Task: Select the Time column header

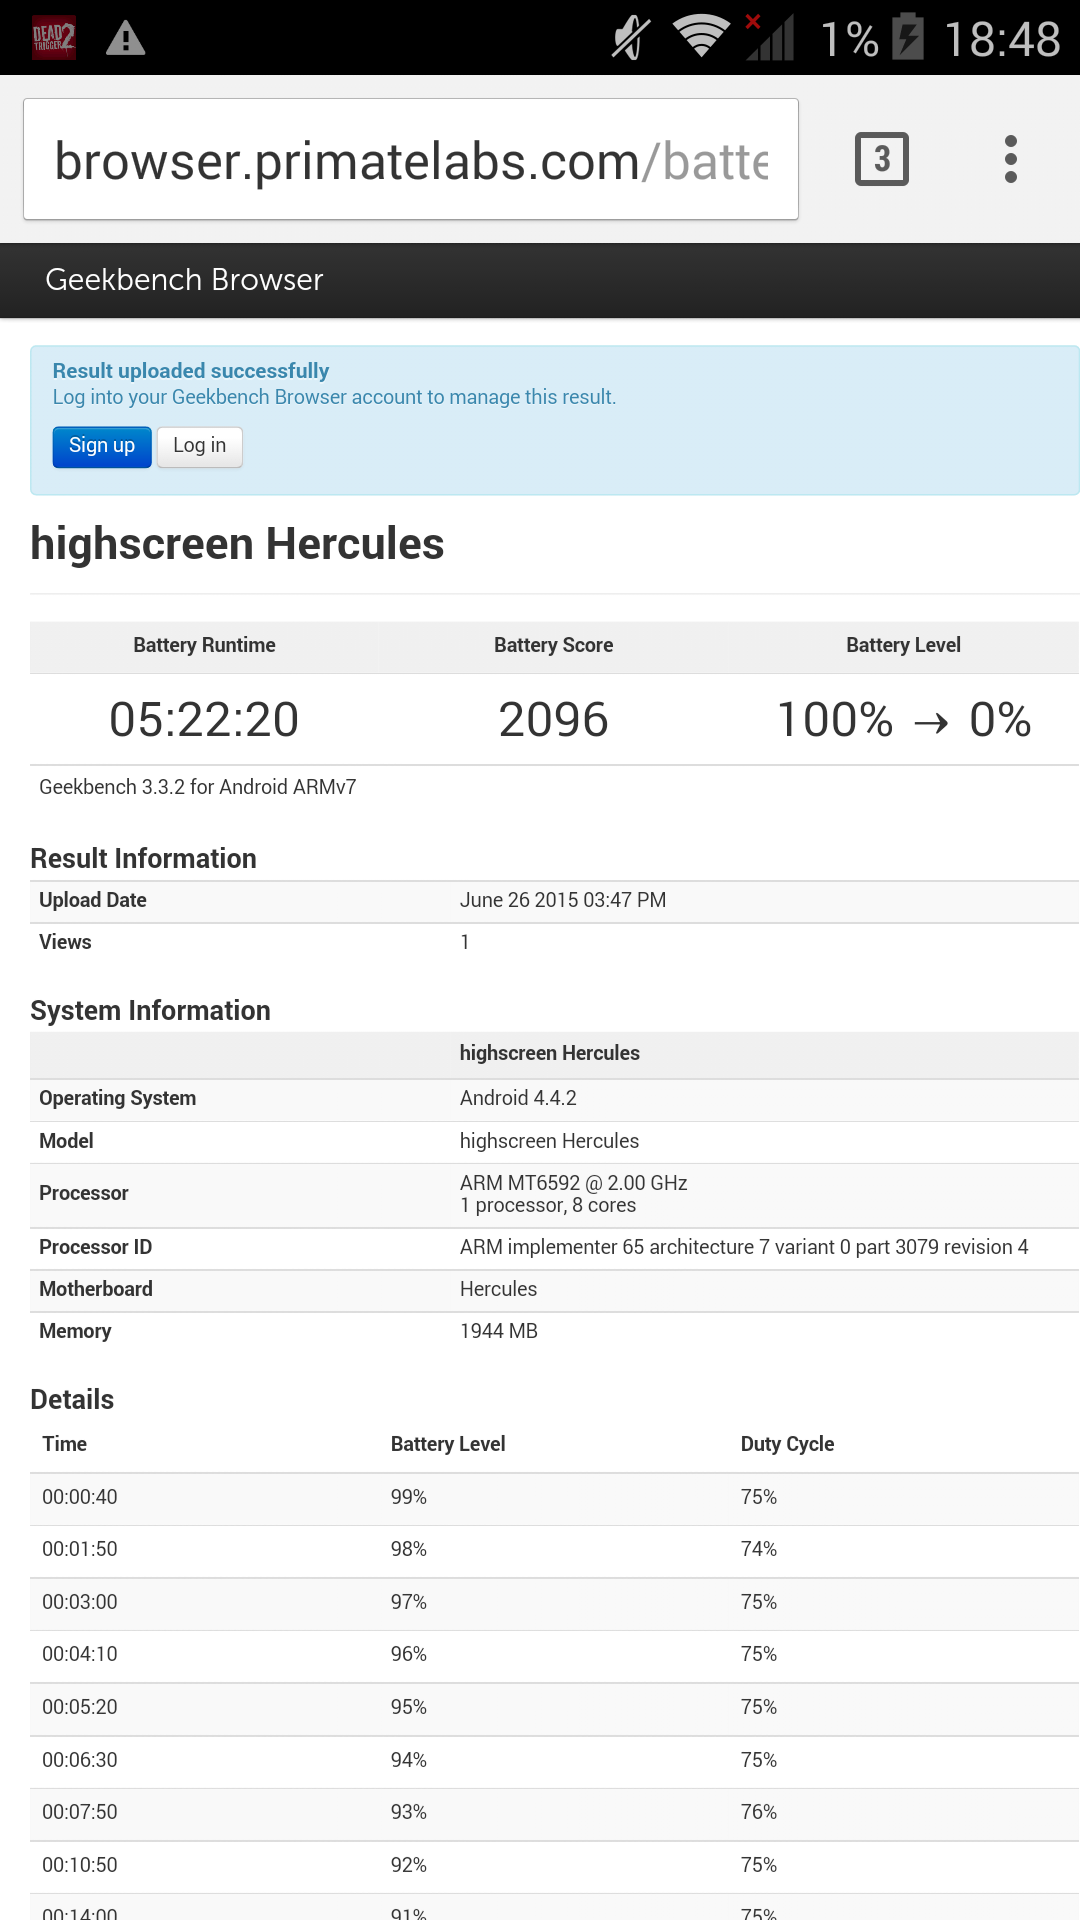Action: click(64, 1444)
